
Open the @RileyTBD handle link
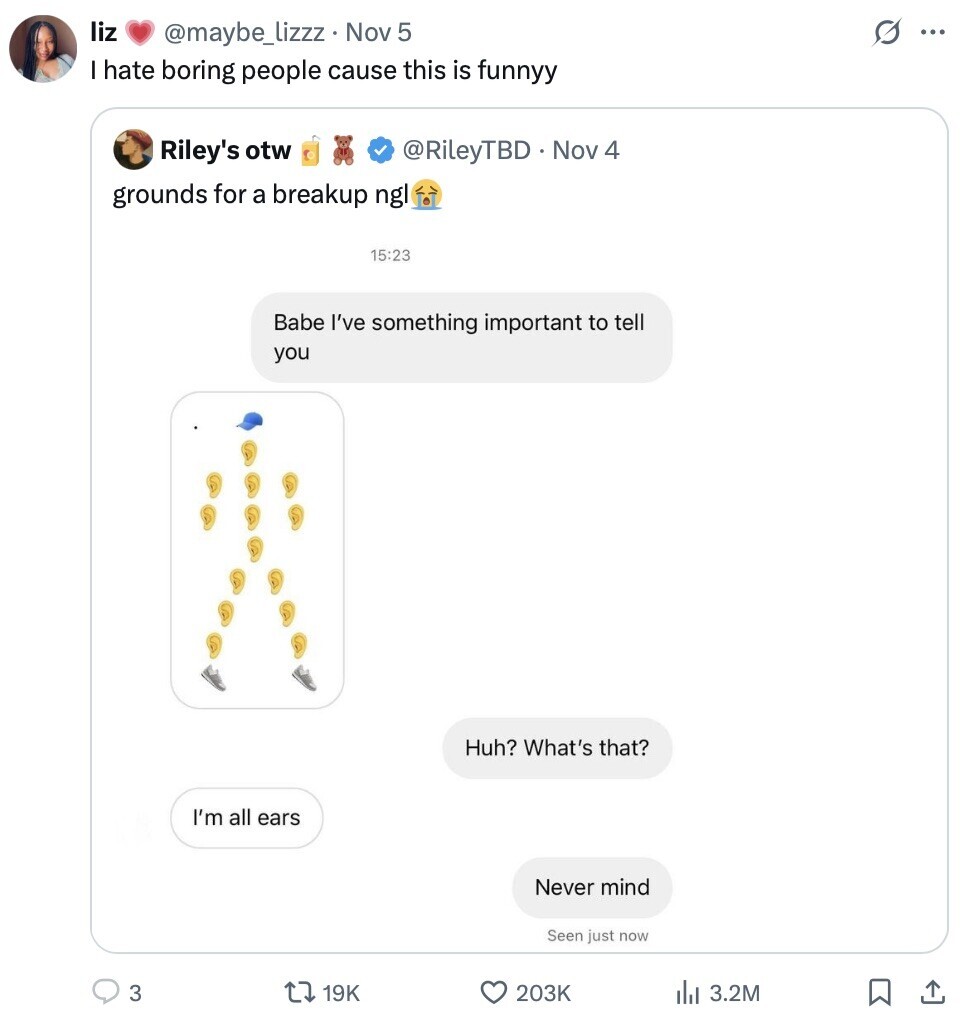pyautogui.click(x=465, y=151)
